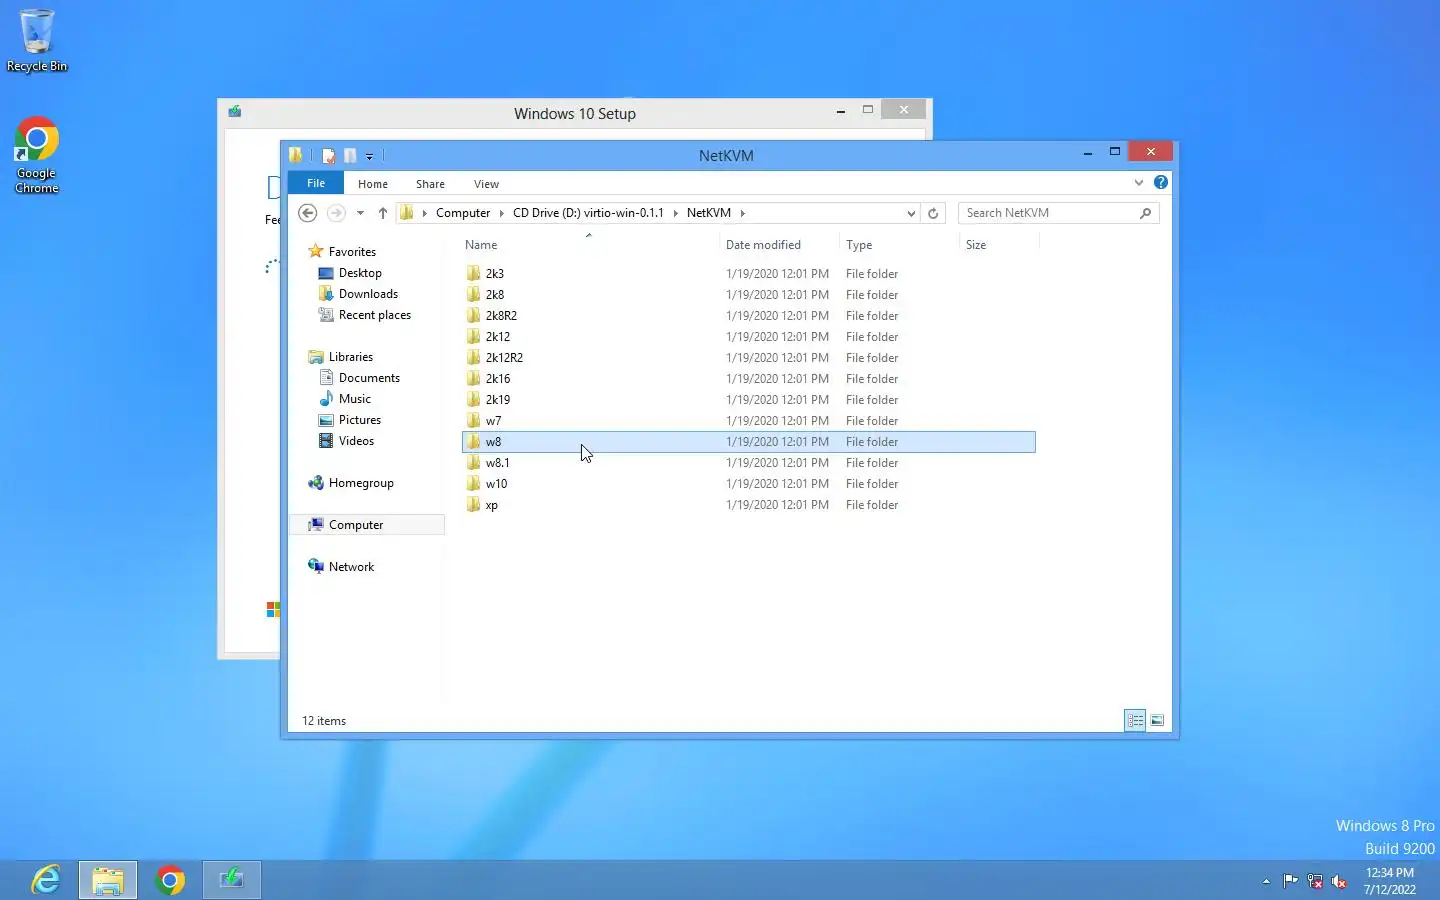1440x900 pixels.
Task: Sort by the Size column header
Action: (x=999, y=245)
